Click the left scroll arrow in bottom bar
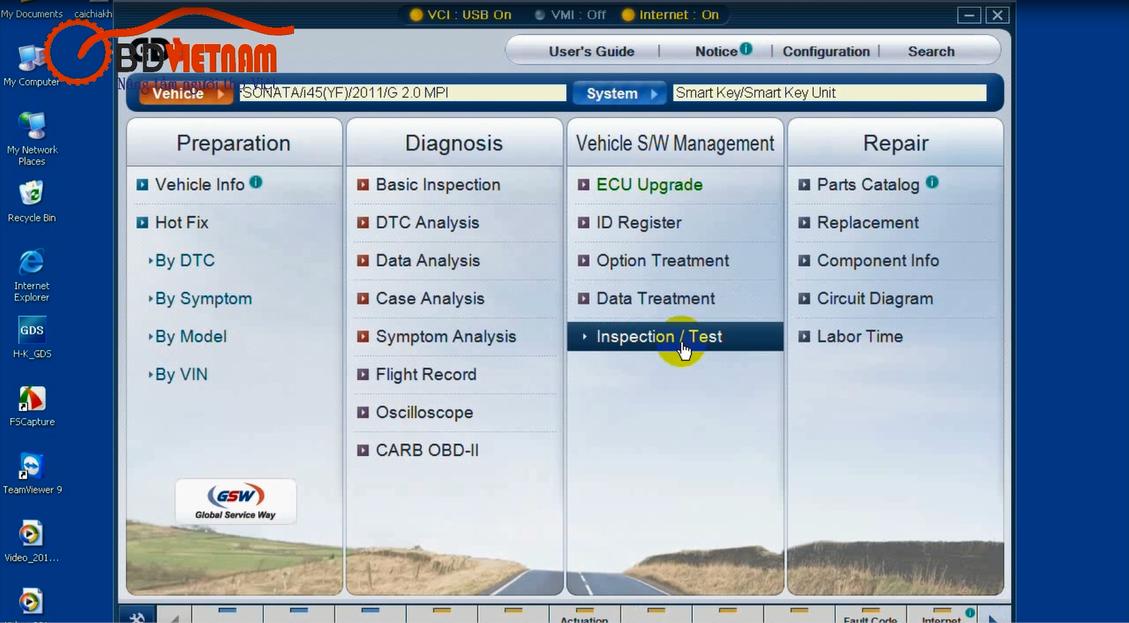 click(x=174, y=616)
